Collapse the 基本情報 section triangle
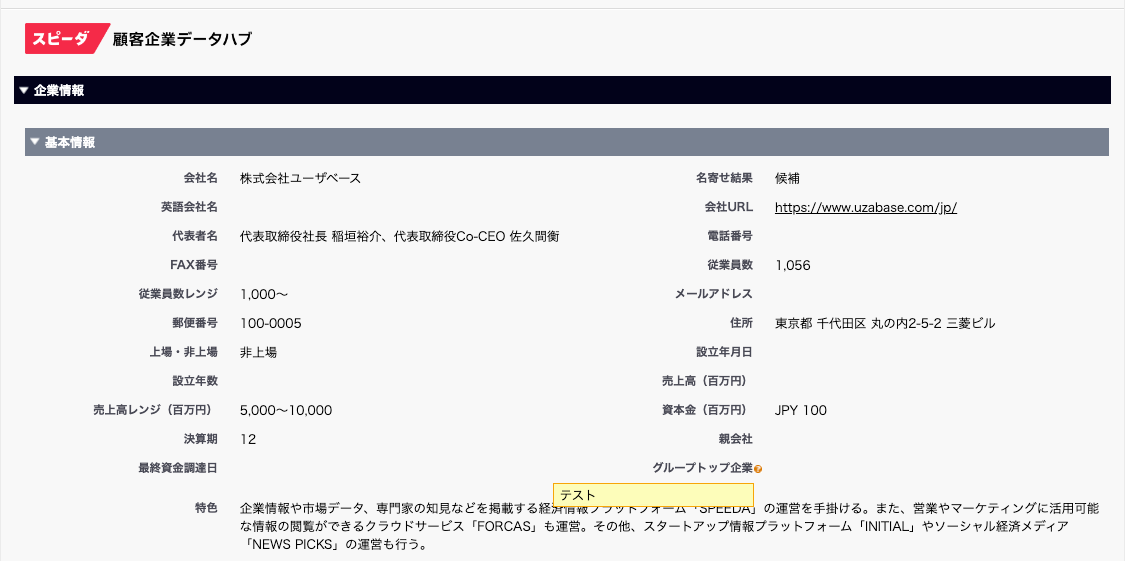Image resolution: width=1125 pixels, height=561 pixels. pyautogui.click(x=35, y=143)
